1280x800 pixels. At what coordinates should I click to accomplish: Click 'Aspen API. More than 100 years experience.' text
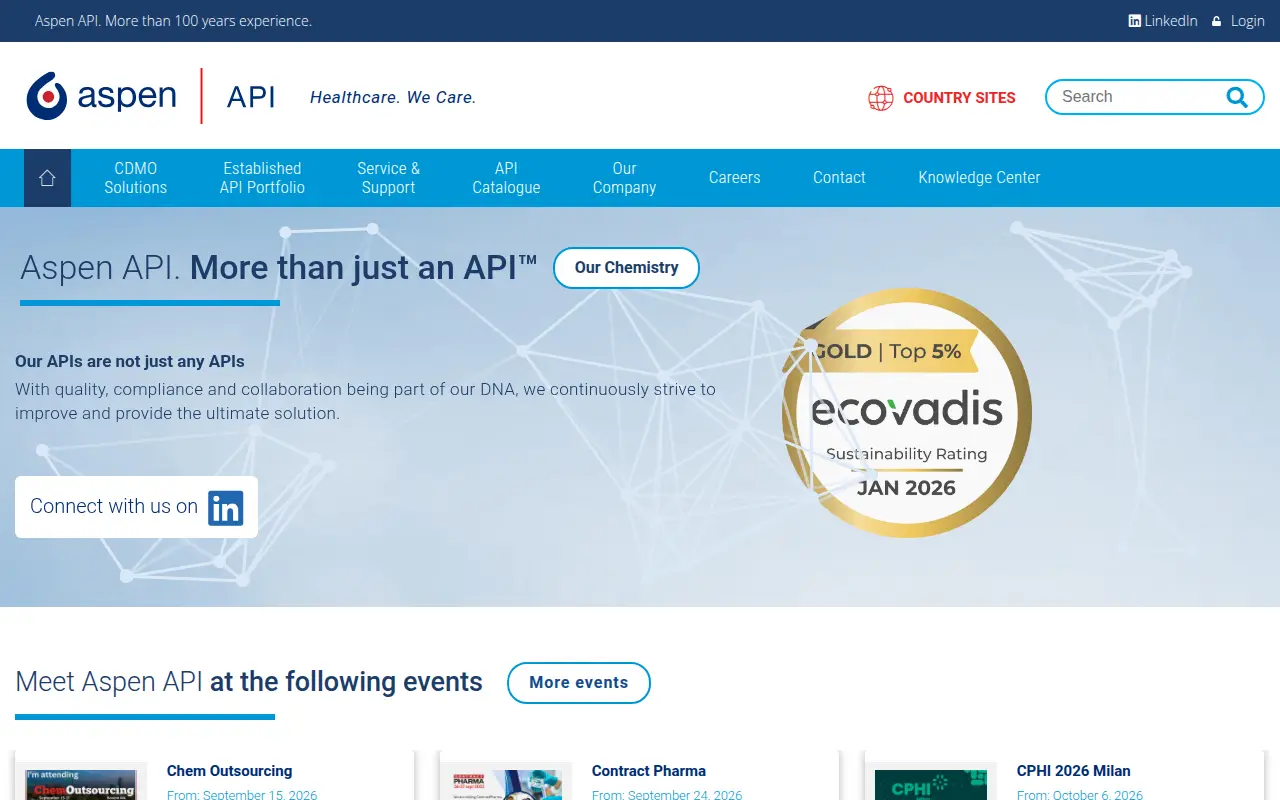pyautogui.click(x=173, y=21)
